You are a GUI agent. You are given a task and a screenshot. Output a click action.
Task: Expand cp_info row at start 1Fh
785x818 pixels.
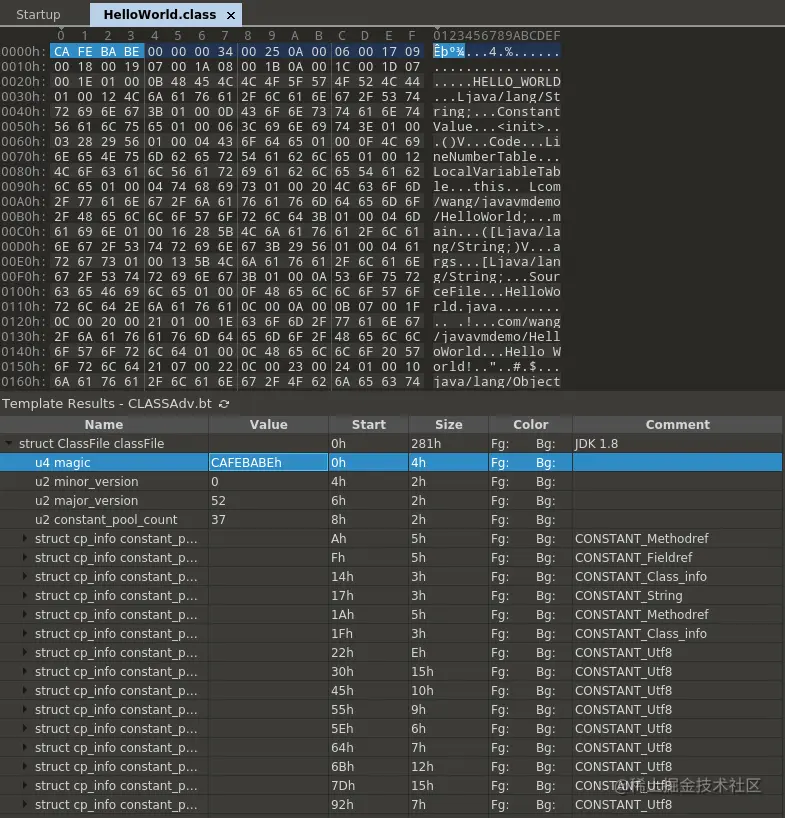(x=25, y=633)
